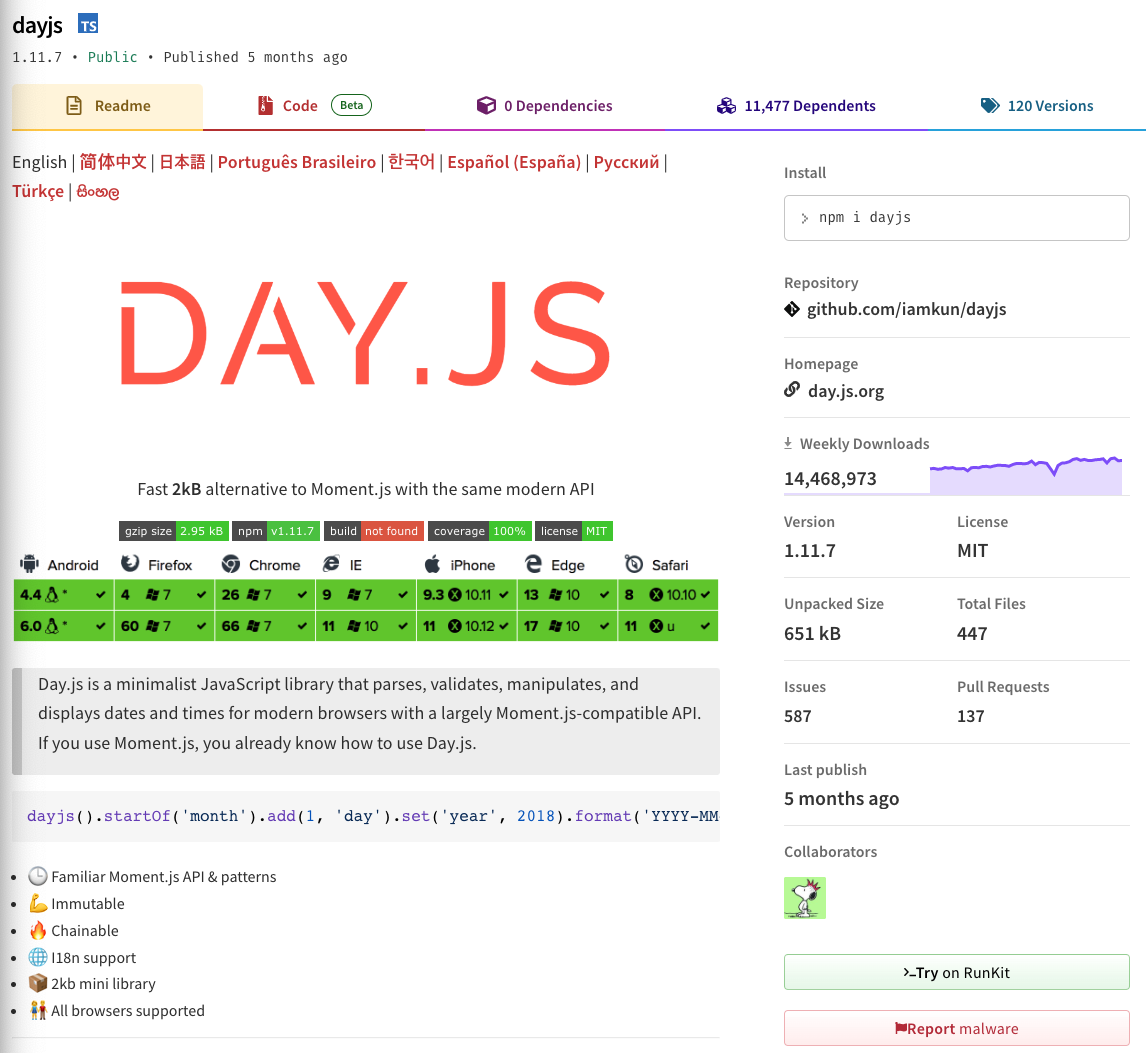Viewport: 1148px width, 1053px height.
Task: Click the Try on RunKit button
Action: click(x=956, y=972)
